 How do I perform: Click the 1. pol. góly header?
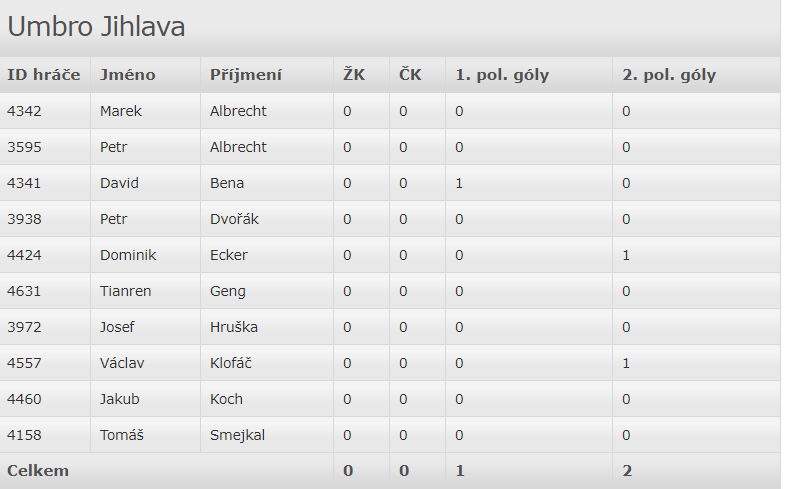(502, 75)
